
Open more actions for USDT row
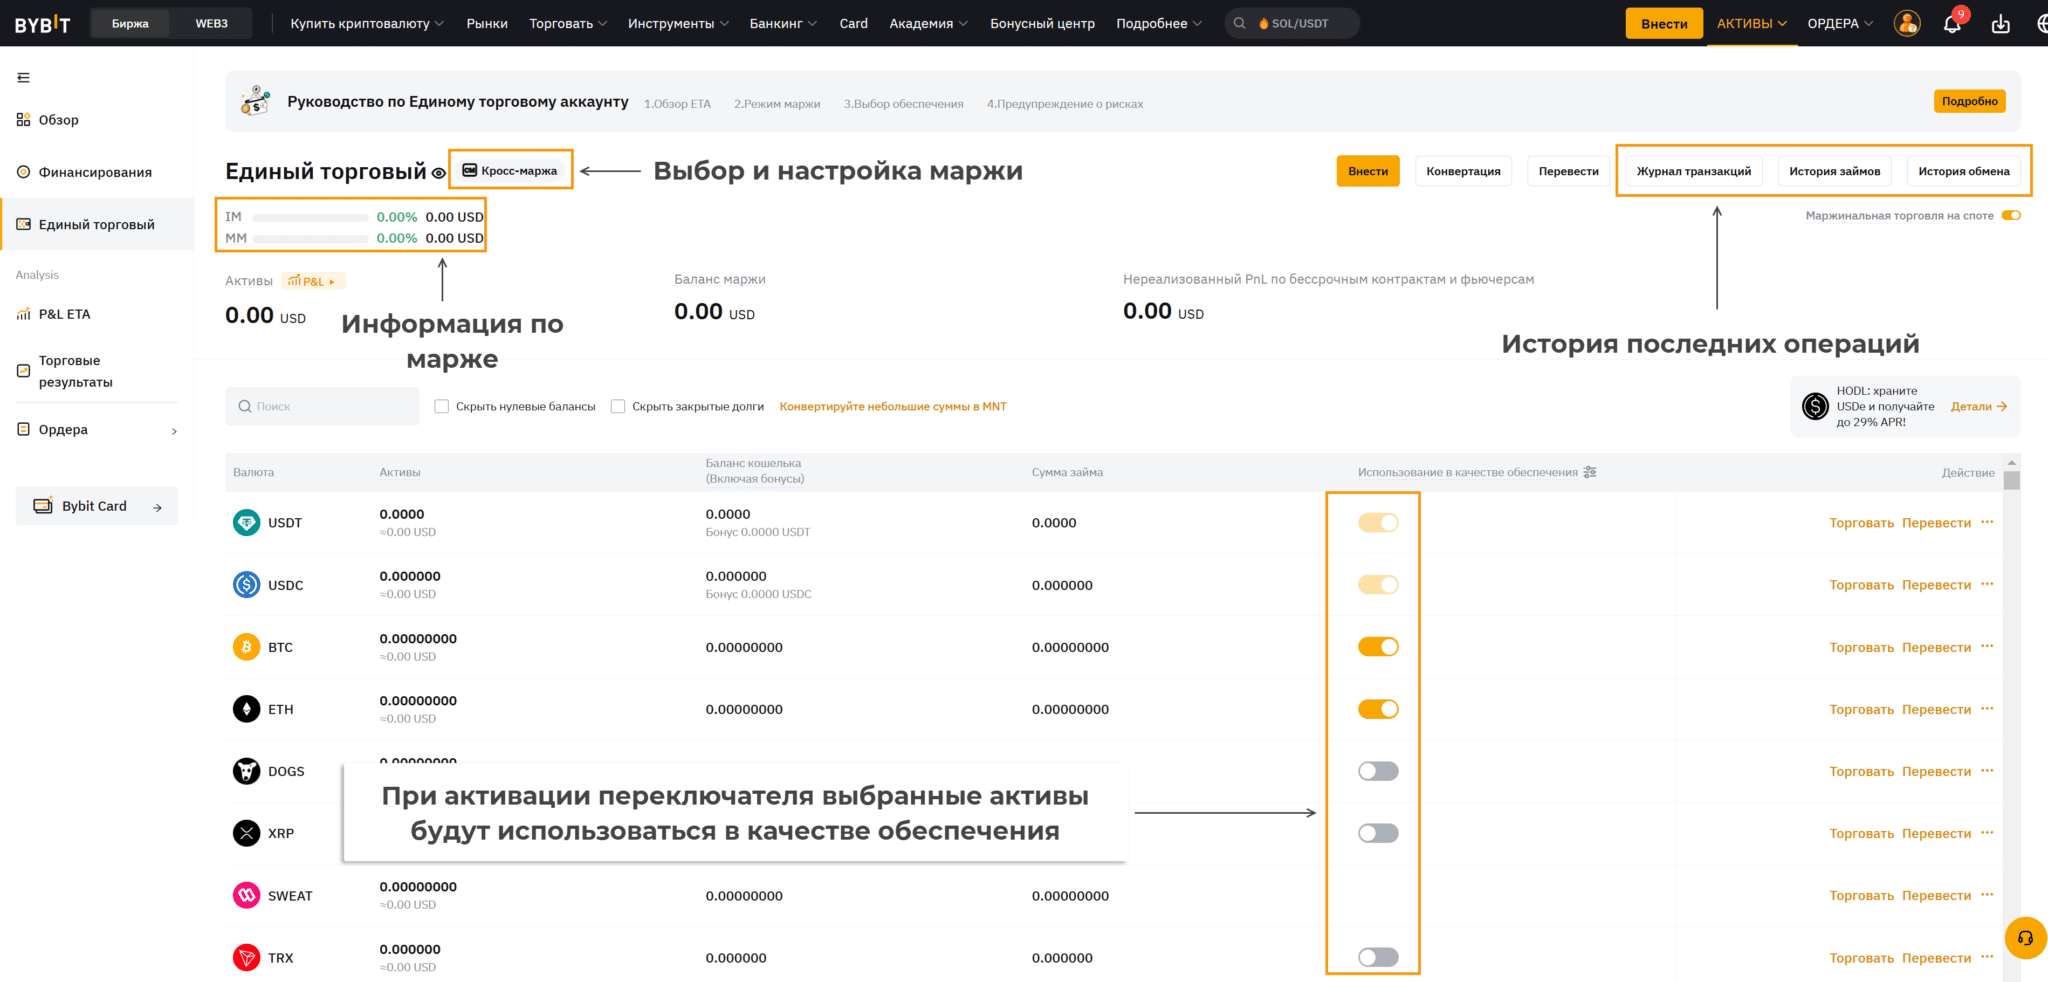[x=1987, y=522]
